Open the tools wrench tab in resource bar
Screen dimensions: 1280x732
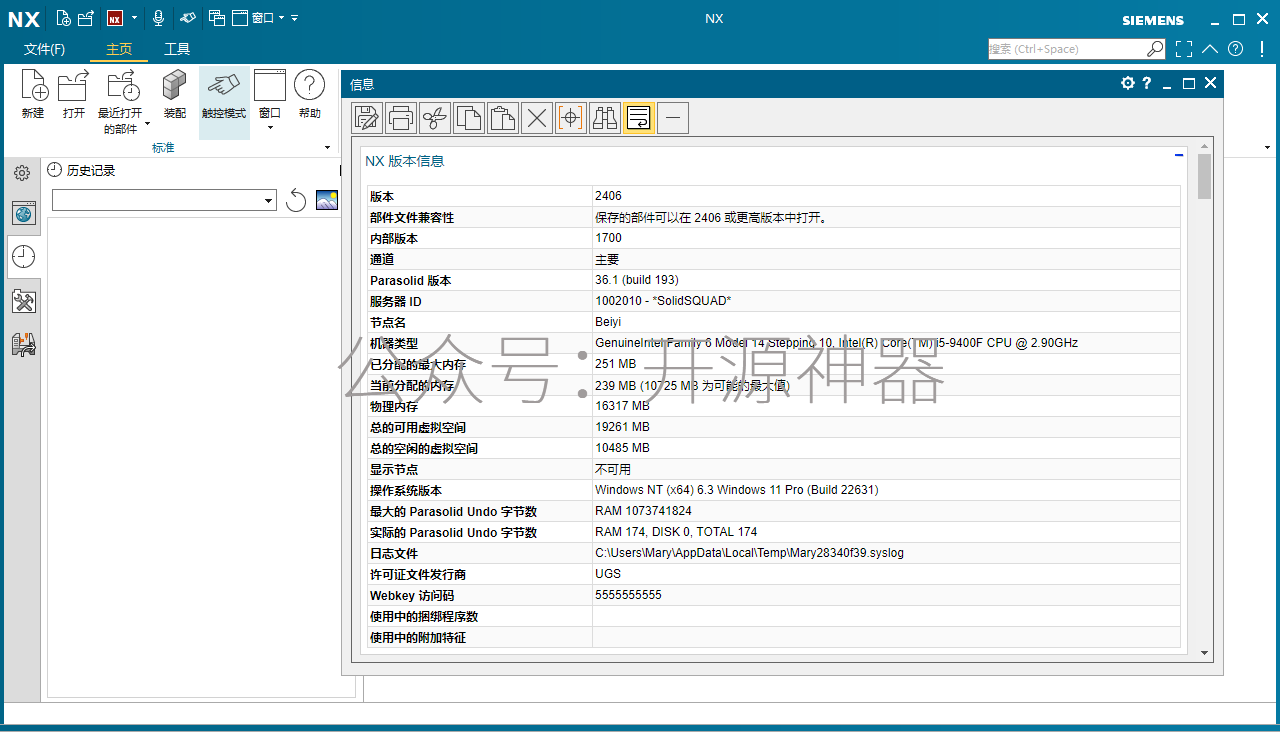click(24, 301)
